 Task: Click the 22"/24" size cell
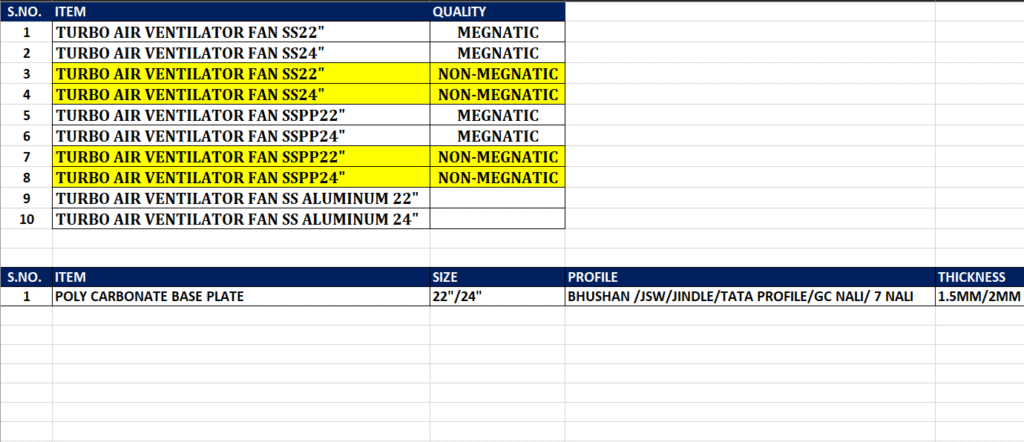coord(497,296)
